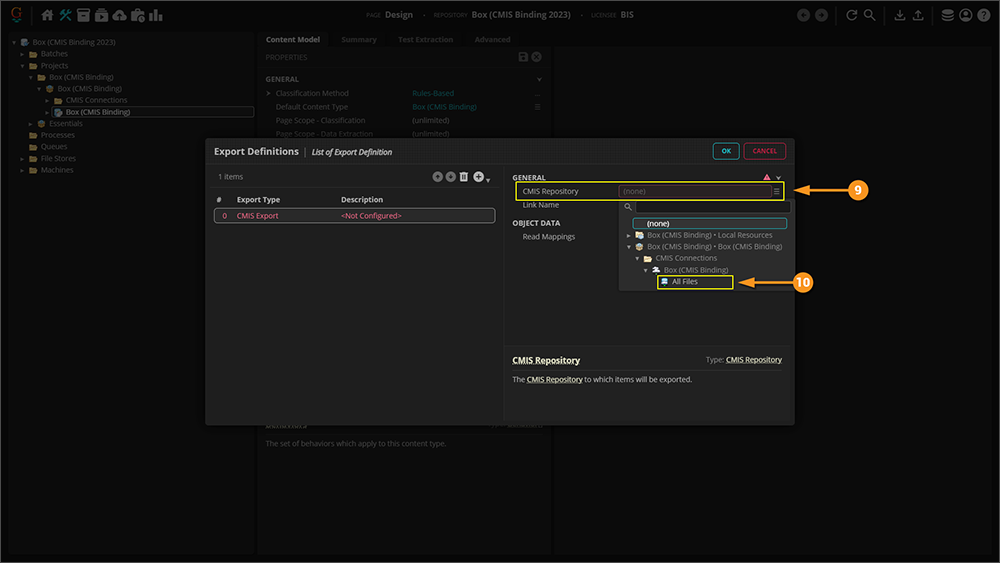
Task: Switch to the Summary tab
Action: coord(358,40)
